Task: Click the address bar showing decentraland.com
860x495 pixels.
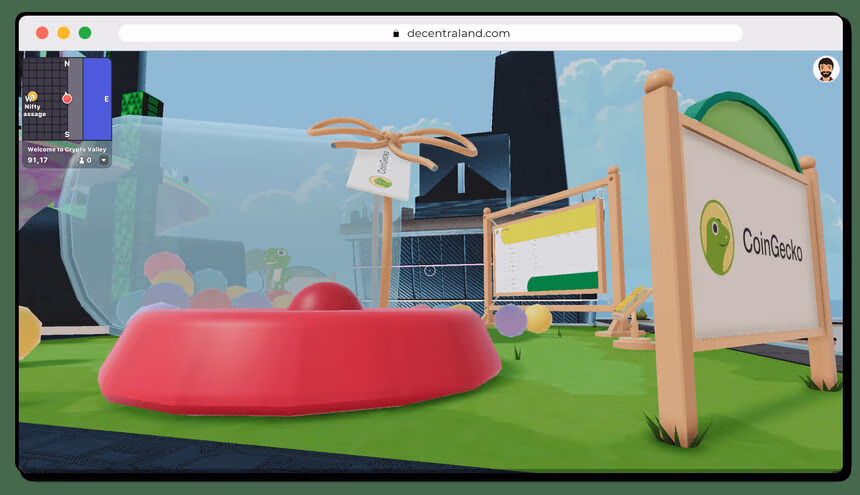Action: pos(430,33)
